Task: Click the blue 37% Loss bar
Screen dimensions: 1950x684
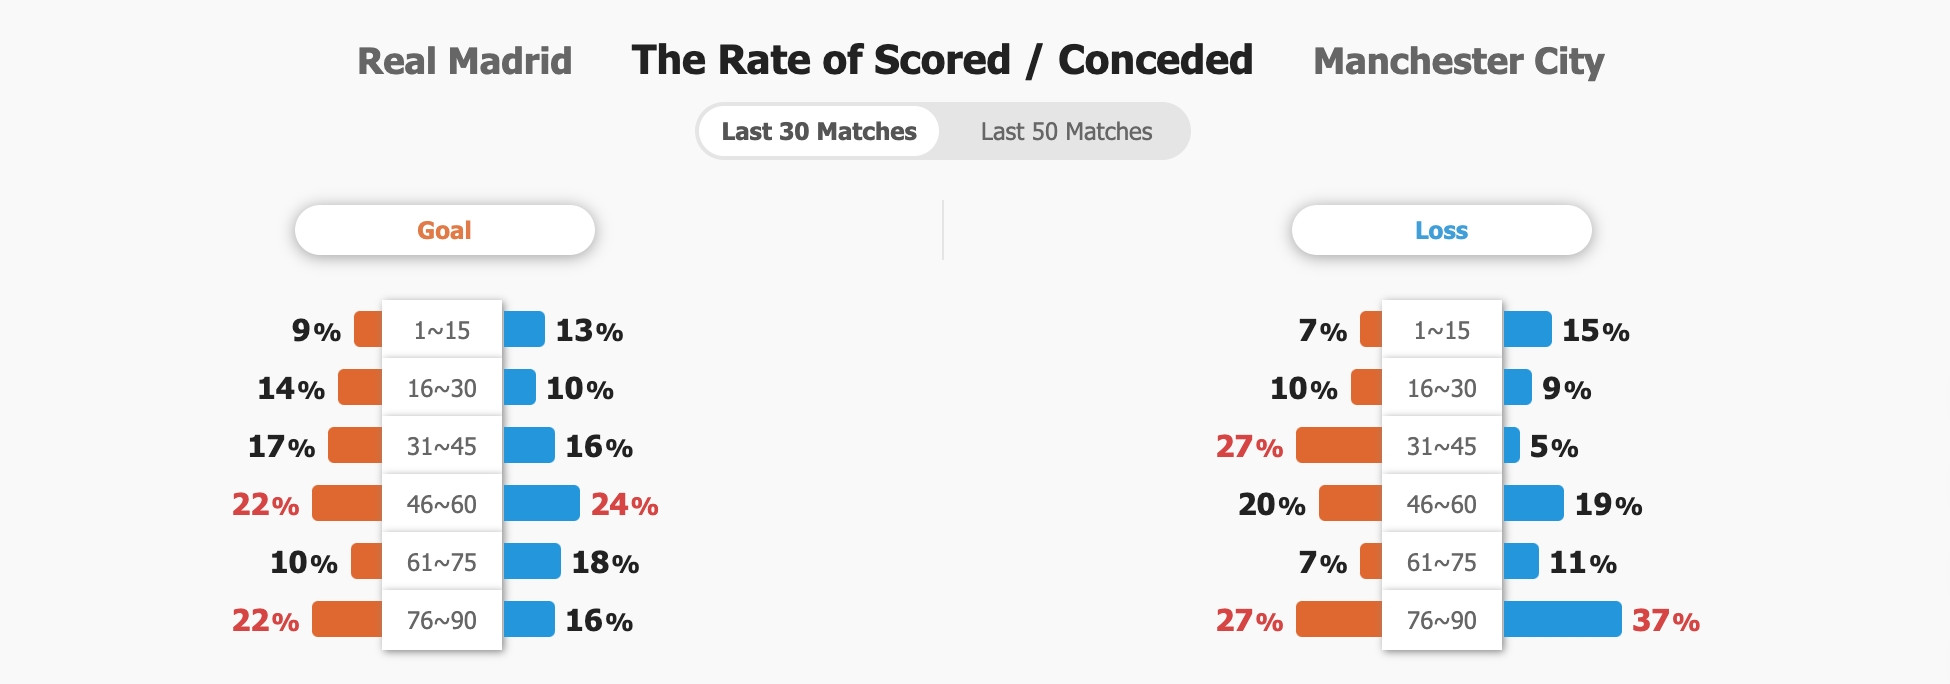Action: coord(1562,619)
